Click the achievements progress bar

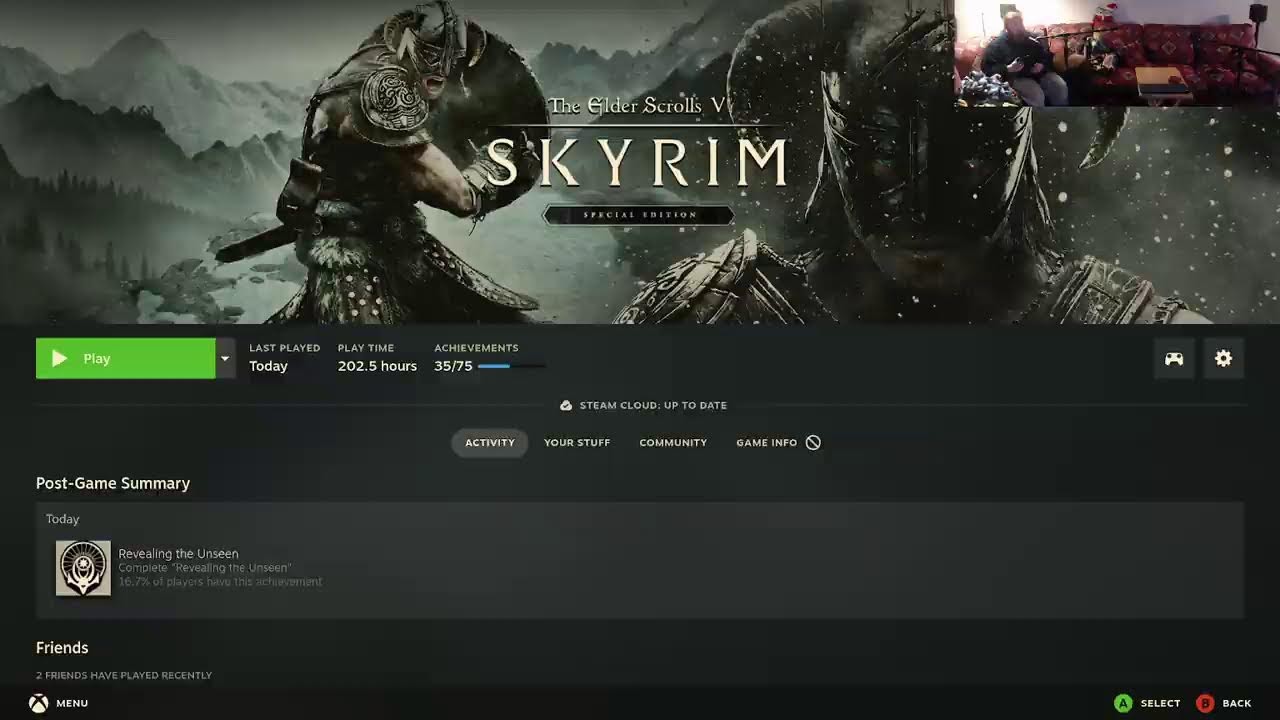pos(512,366)
